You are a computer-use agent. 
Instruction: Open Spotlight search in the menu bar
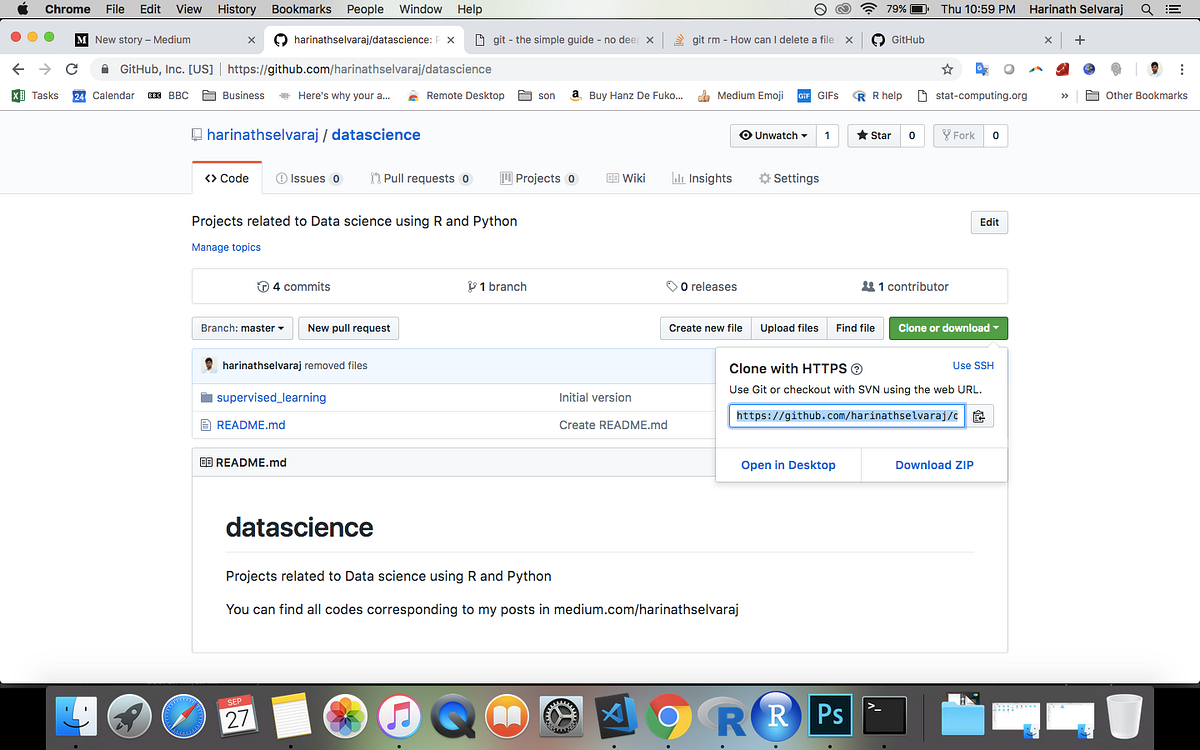coord(1146,9)
